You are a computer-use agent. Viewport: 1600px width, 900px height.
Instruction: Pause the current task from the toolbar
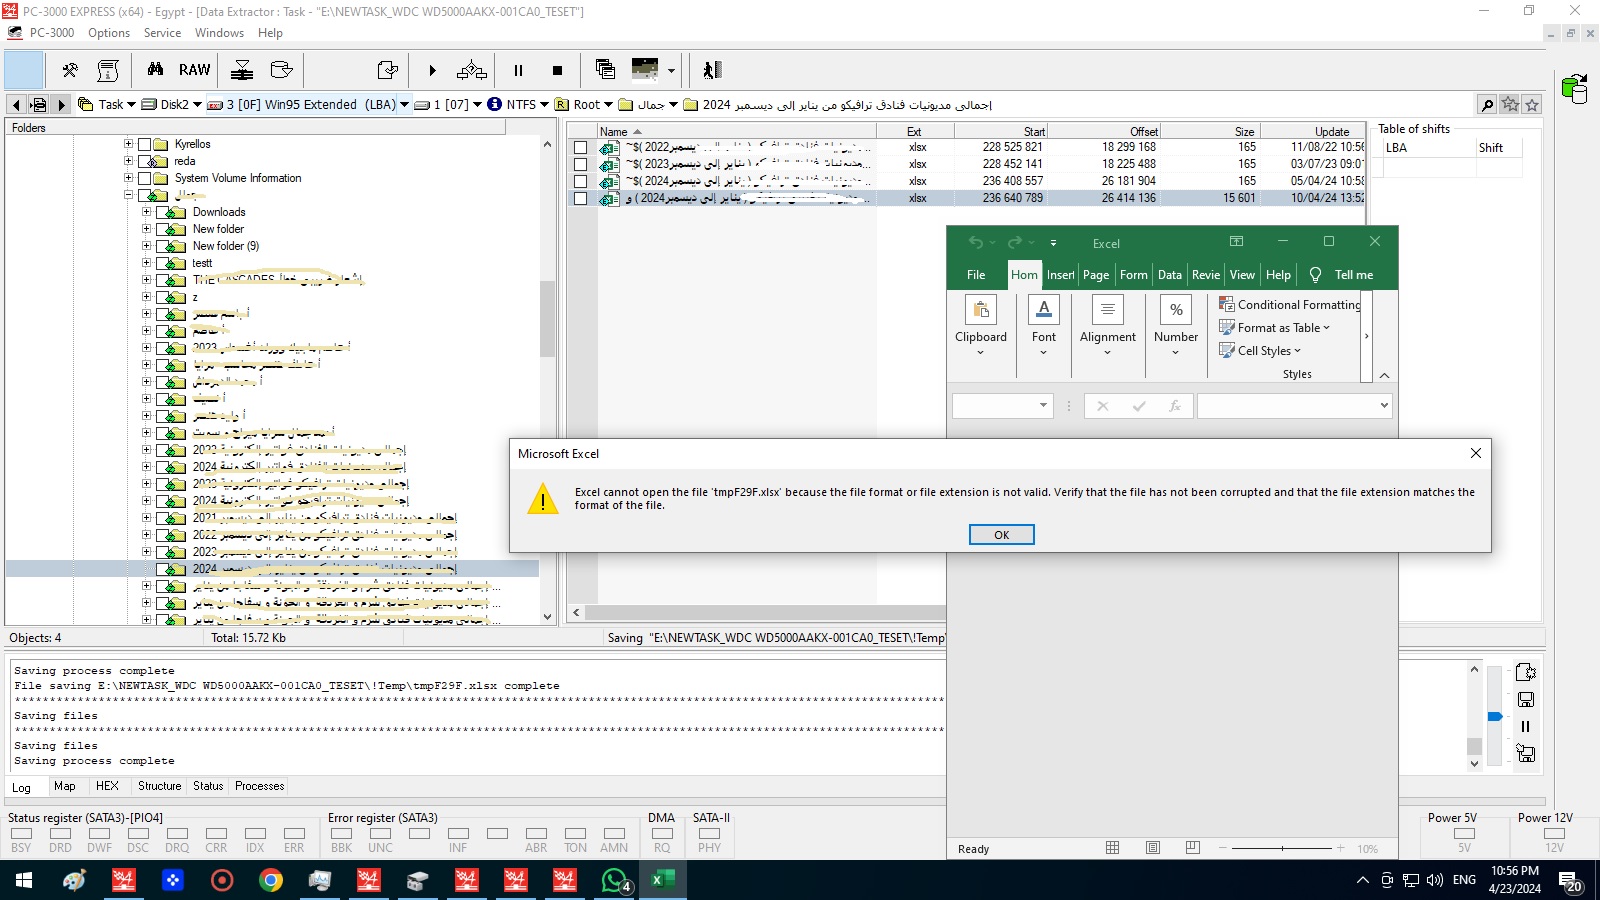click(518, 70)
